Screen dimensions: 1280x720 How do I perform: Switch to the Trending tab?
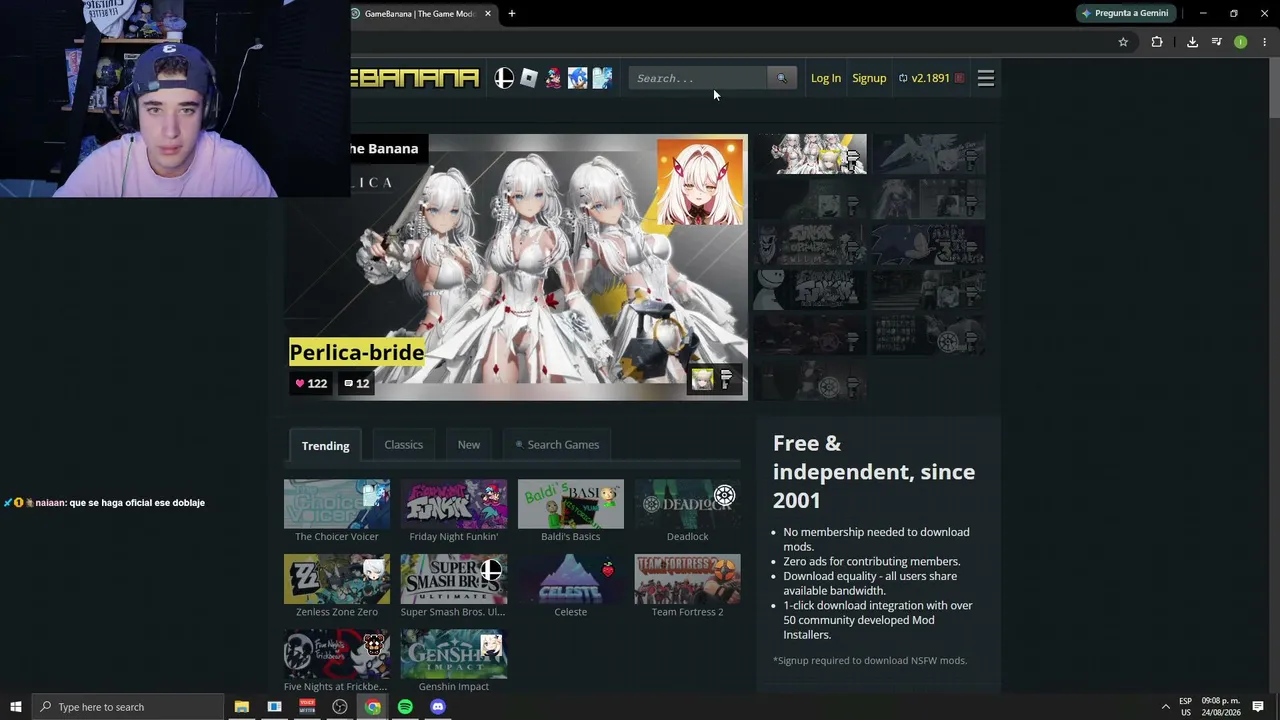tap(326, 445)
